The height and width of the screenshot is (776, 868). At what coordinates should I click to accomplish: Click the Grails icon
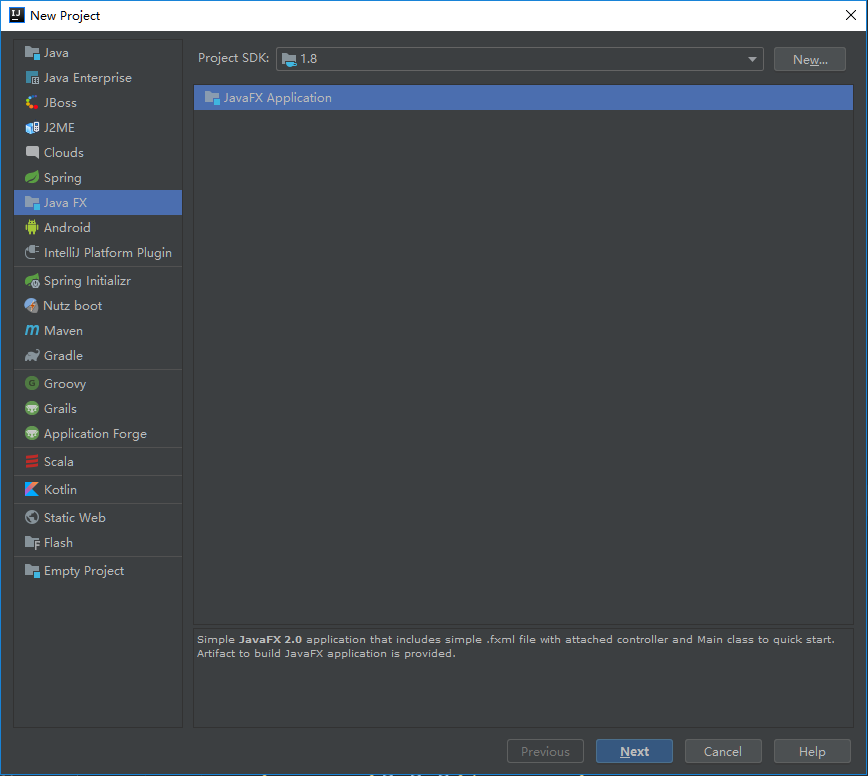pyautogui.click(x=32, y=408)
